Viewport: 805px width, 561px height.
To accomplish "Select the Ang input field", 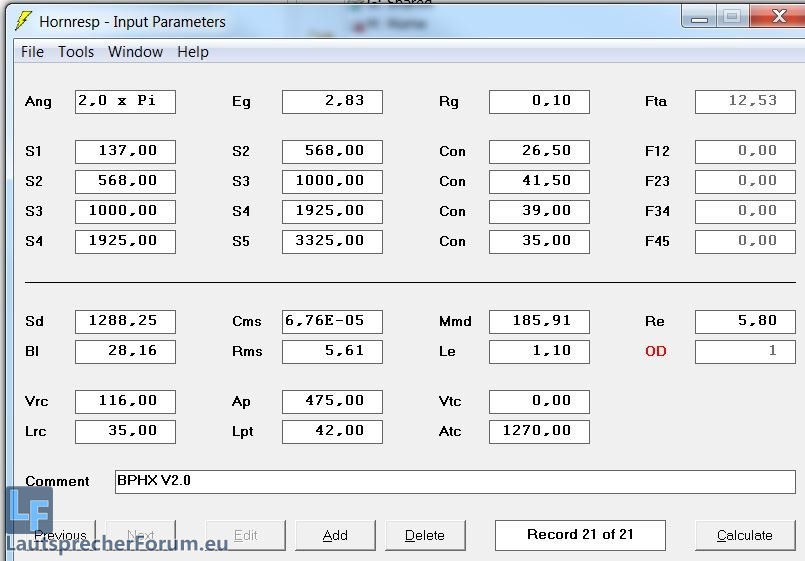I will click(125, 101).
